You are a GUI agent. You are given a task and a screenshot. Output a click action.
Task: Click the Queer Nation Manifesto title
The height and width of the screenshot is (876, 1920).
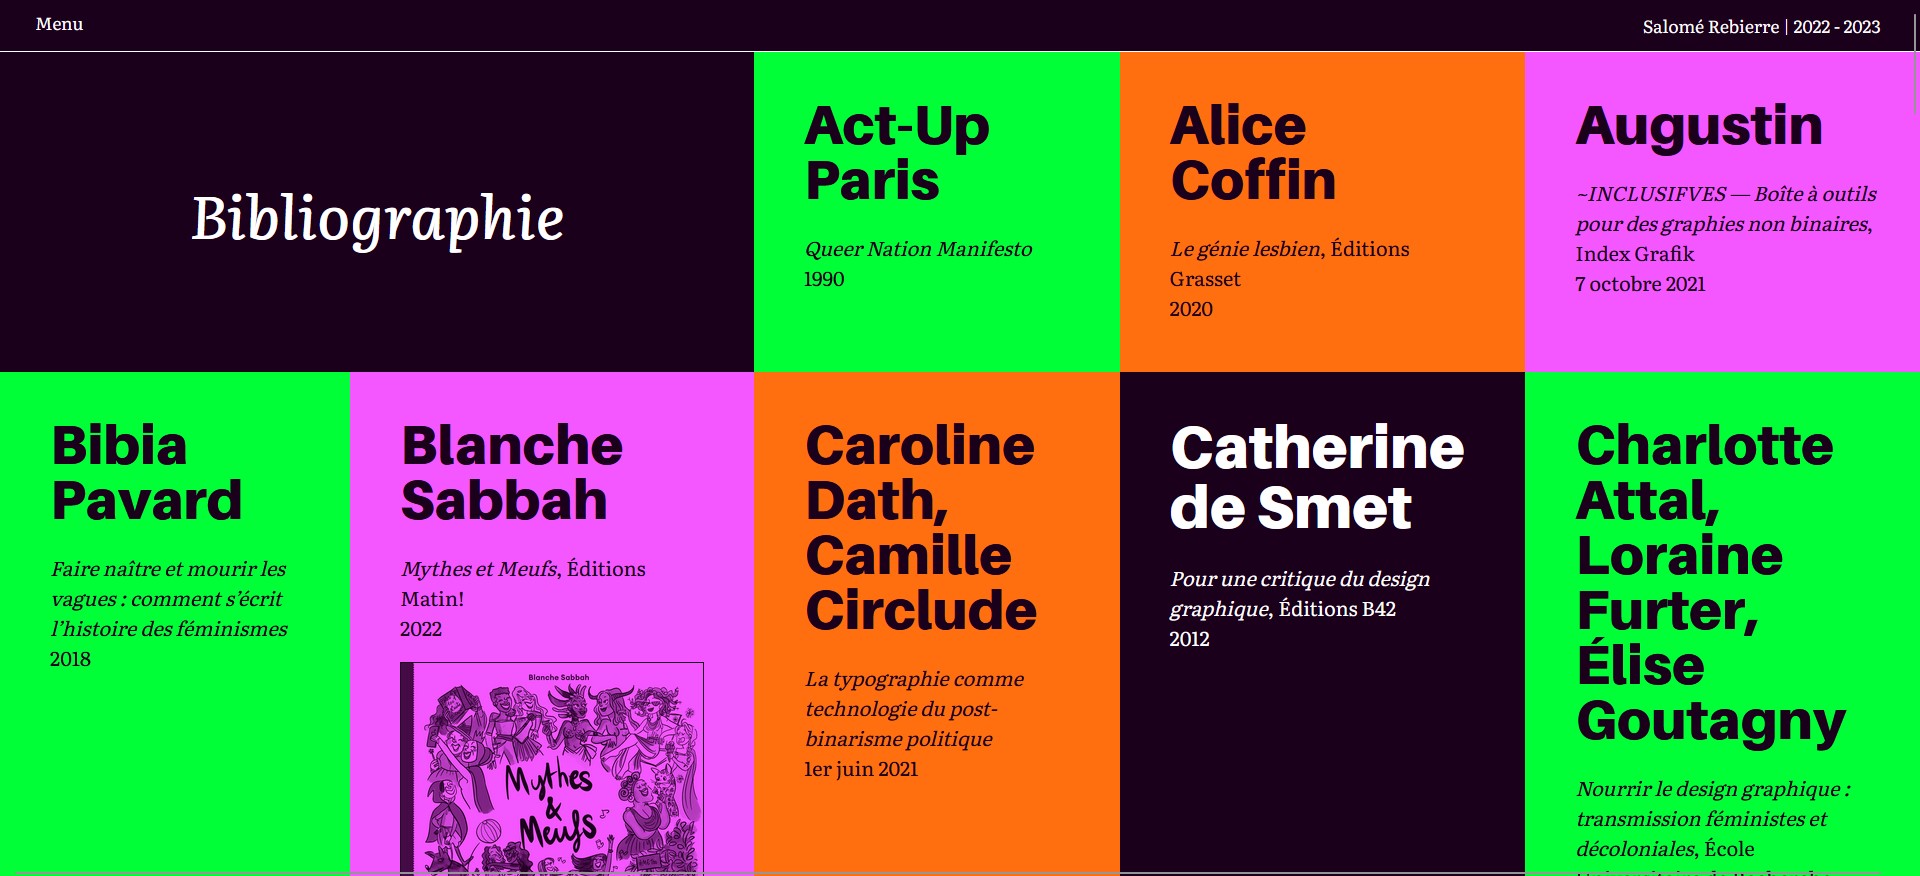(x=918, y=249)
